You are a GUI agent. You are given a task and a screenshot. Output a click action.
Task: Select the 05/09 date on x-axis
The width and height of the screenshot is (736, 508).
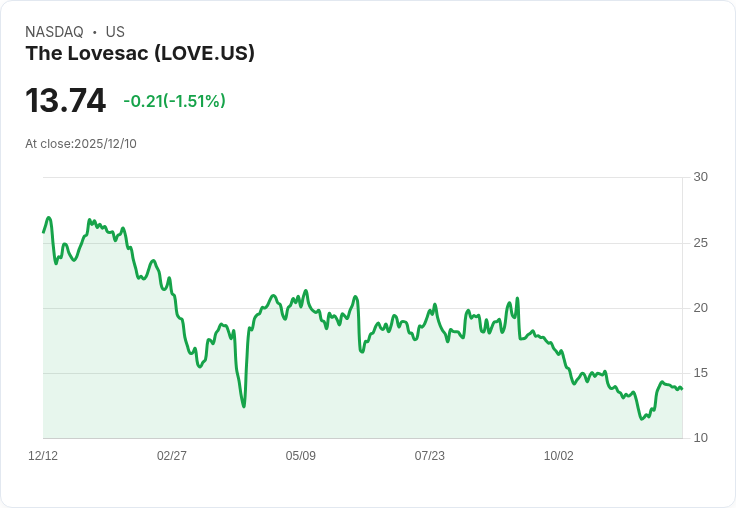[x=301, y=456]
